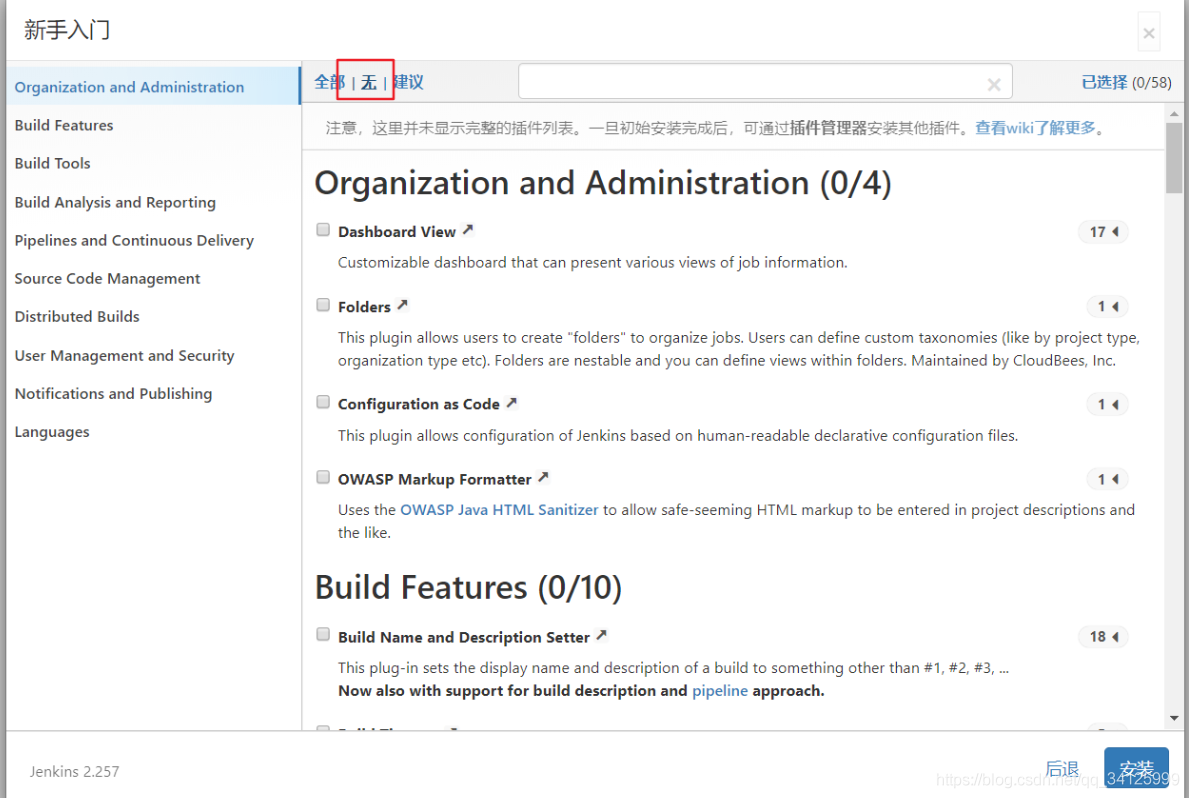Click the 后退 back button

click(x=1062, y=768)
